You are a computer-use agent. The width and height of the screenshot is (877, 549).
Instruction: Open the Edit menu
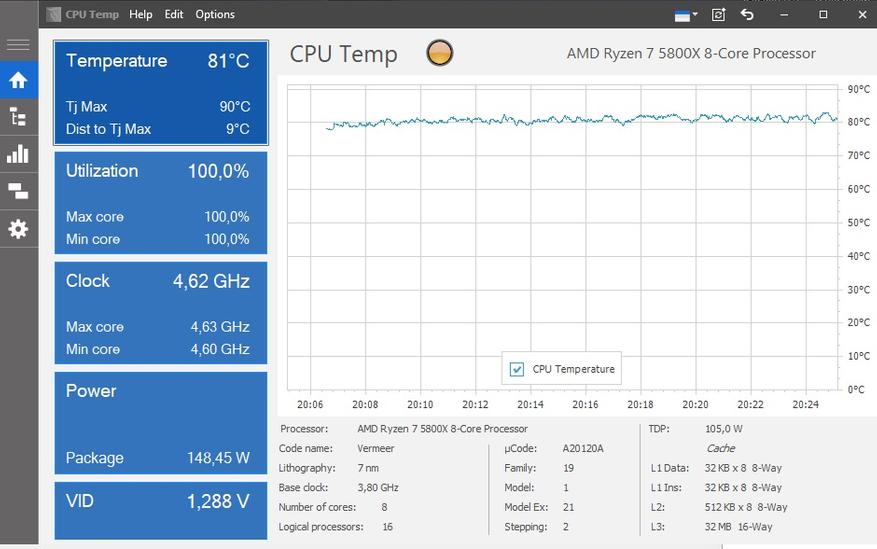point(174,15)
